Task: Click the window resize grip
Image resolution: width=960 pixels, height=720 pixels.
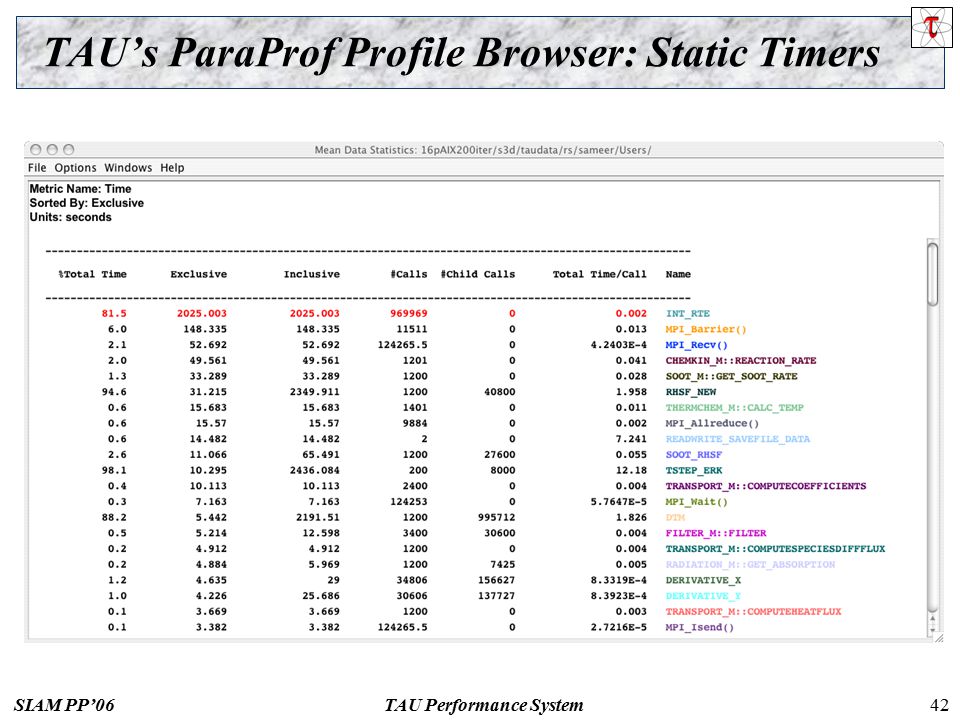Action: pos(939,637)
